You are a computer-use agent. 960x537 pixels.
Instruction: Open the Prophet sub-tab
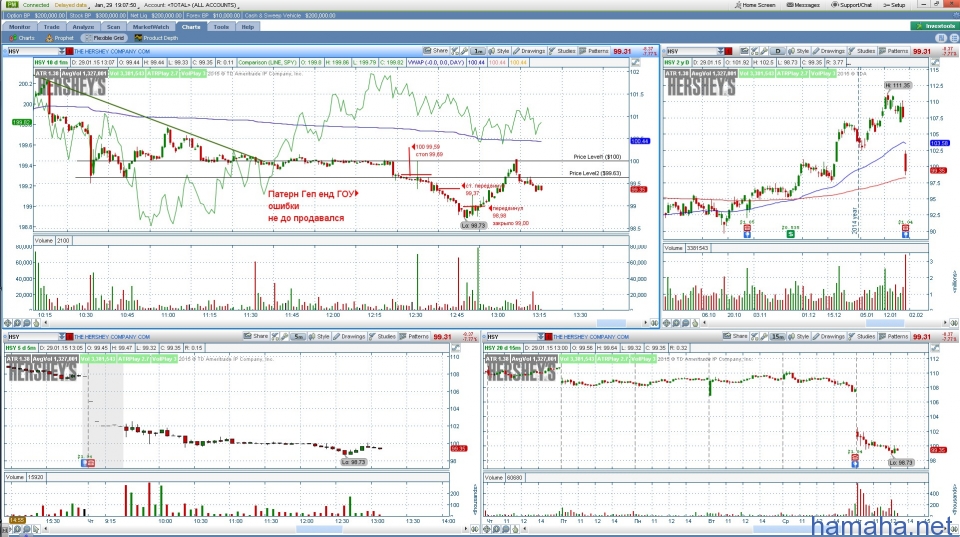[x=60, y=38]
